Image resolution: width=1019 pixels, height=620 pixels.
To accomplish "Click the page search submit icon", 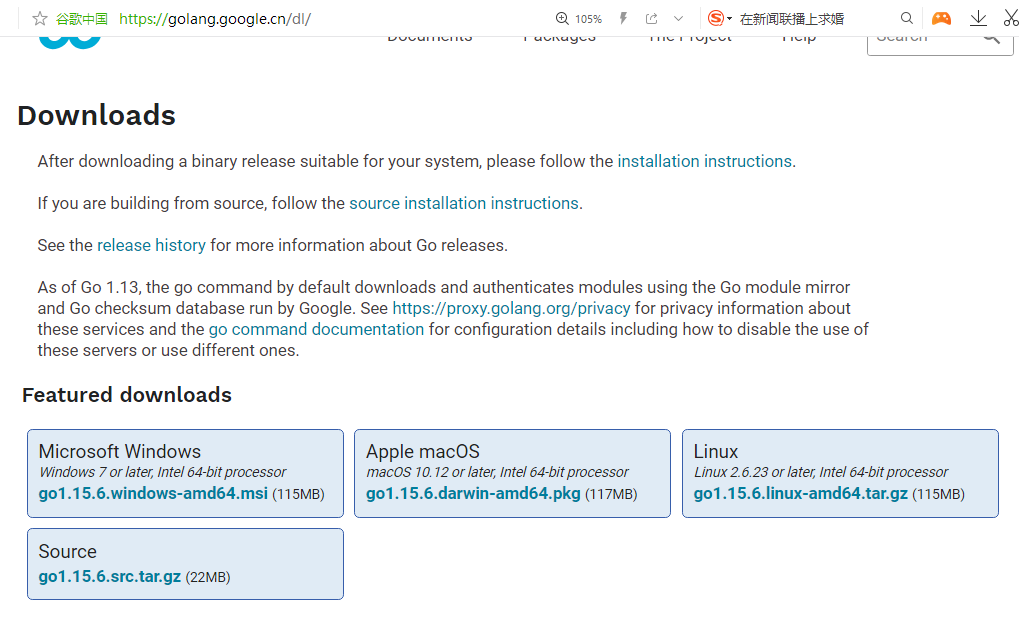I will coord(991,40).
